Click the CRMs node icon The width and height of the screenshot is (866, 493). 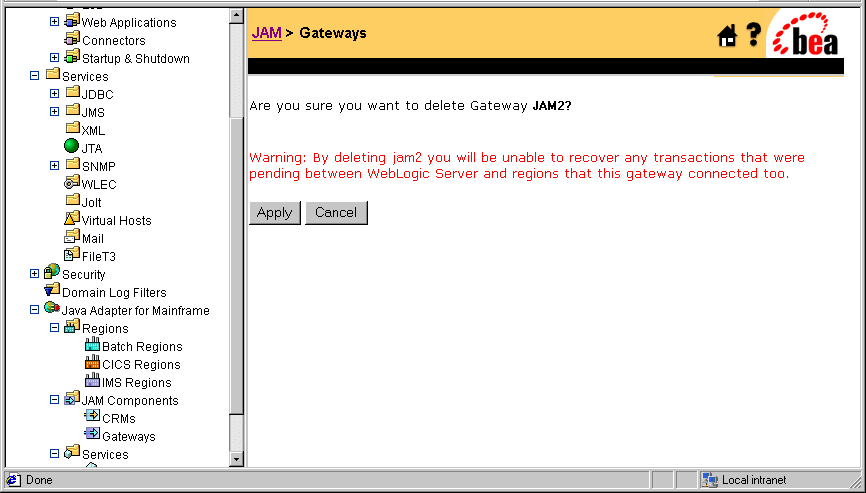tap(92, 416)
